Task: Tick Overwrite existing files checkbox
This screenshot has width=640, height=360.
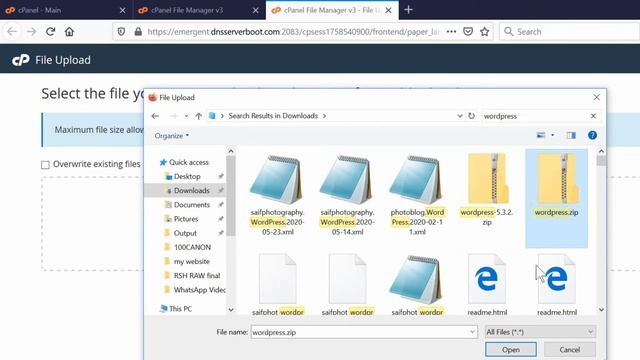Action: (x=45, y=165)
